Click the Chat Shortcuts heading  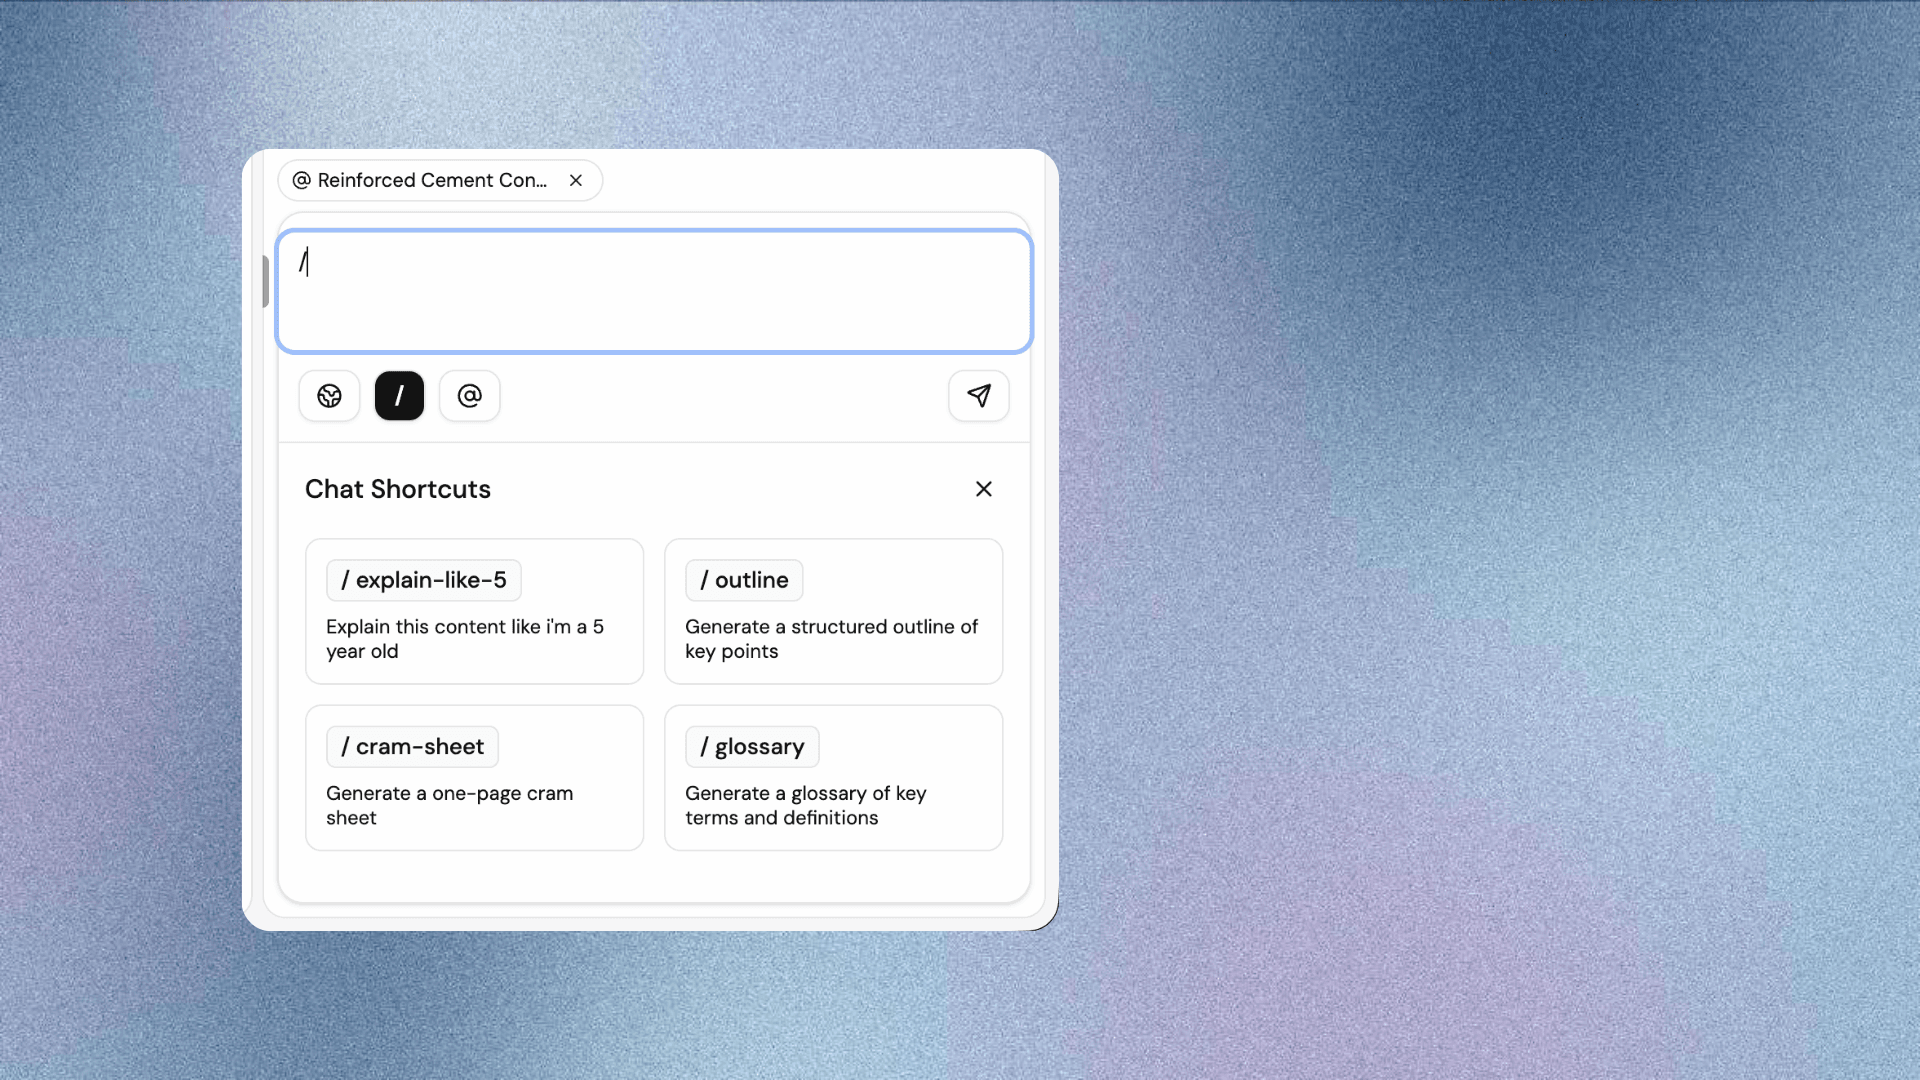(x=398, y=489)
